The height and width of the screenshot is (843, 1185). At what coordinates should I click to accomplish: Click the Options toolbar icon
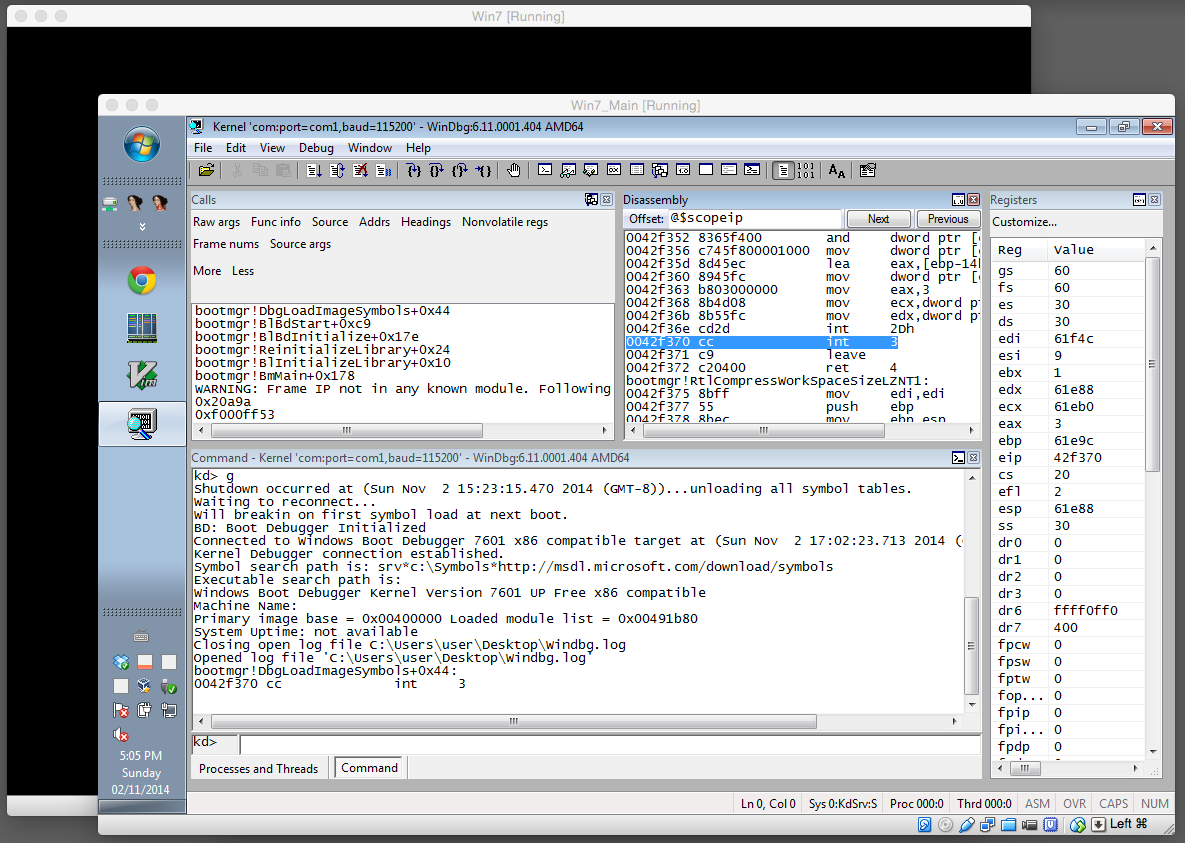click(868, 170)
